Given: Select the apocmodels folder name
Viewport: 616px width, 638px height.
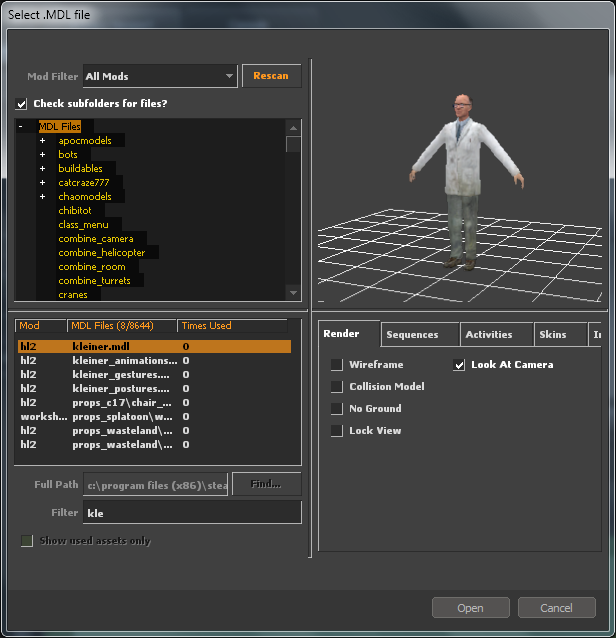Looking at the screenshot, I should [85, 141].
